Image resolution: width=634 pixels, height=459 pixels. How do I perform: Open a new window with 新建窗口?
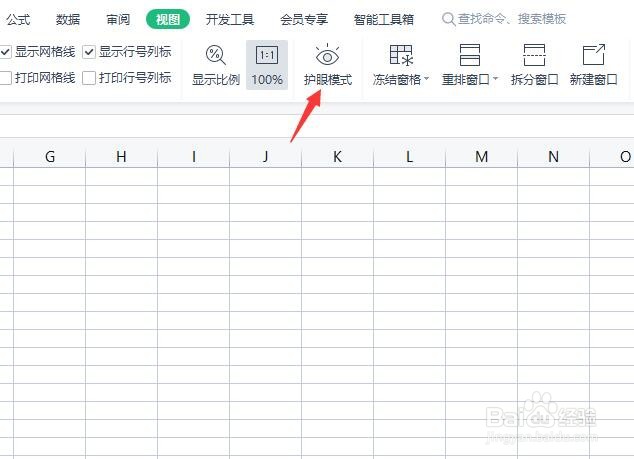pos(593,65)
